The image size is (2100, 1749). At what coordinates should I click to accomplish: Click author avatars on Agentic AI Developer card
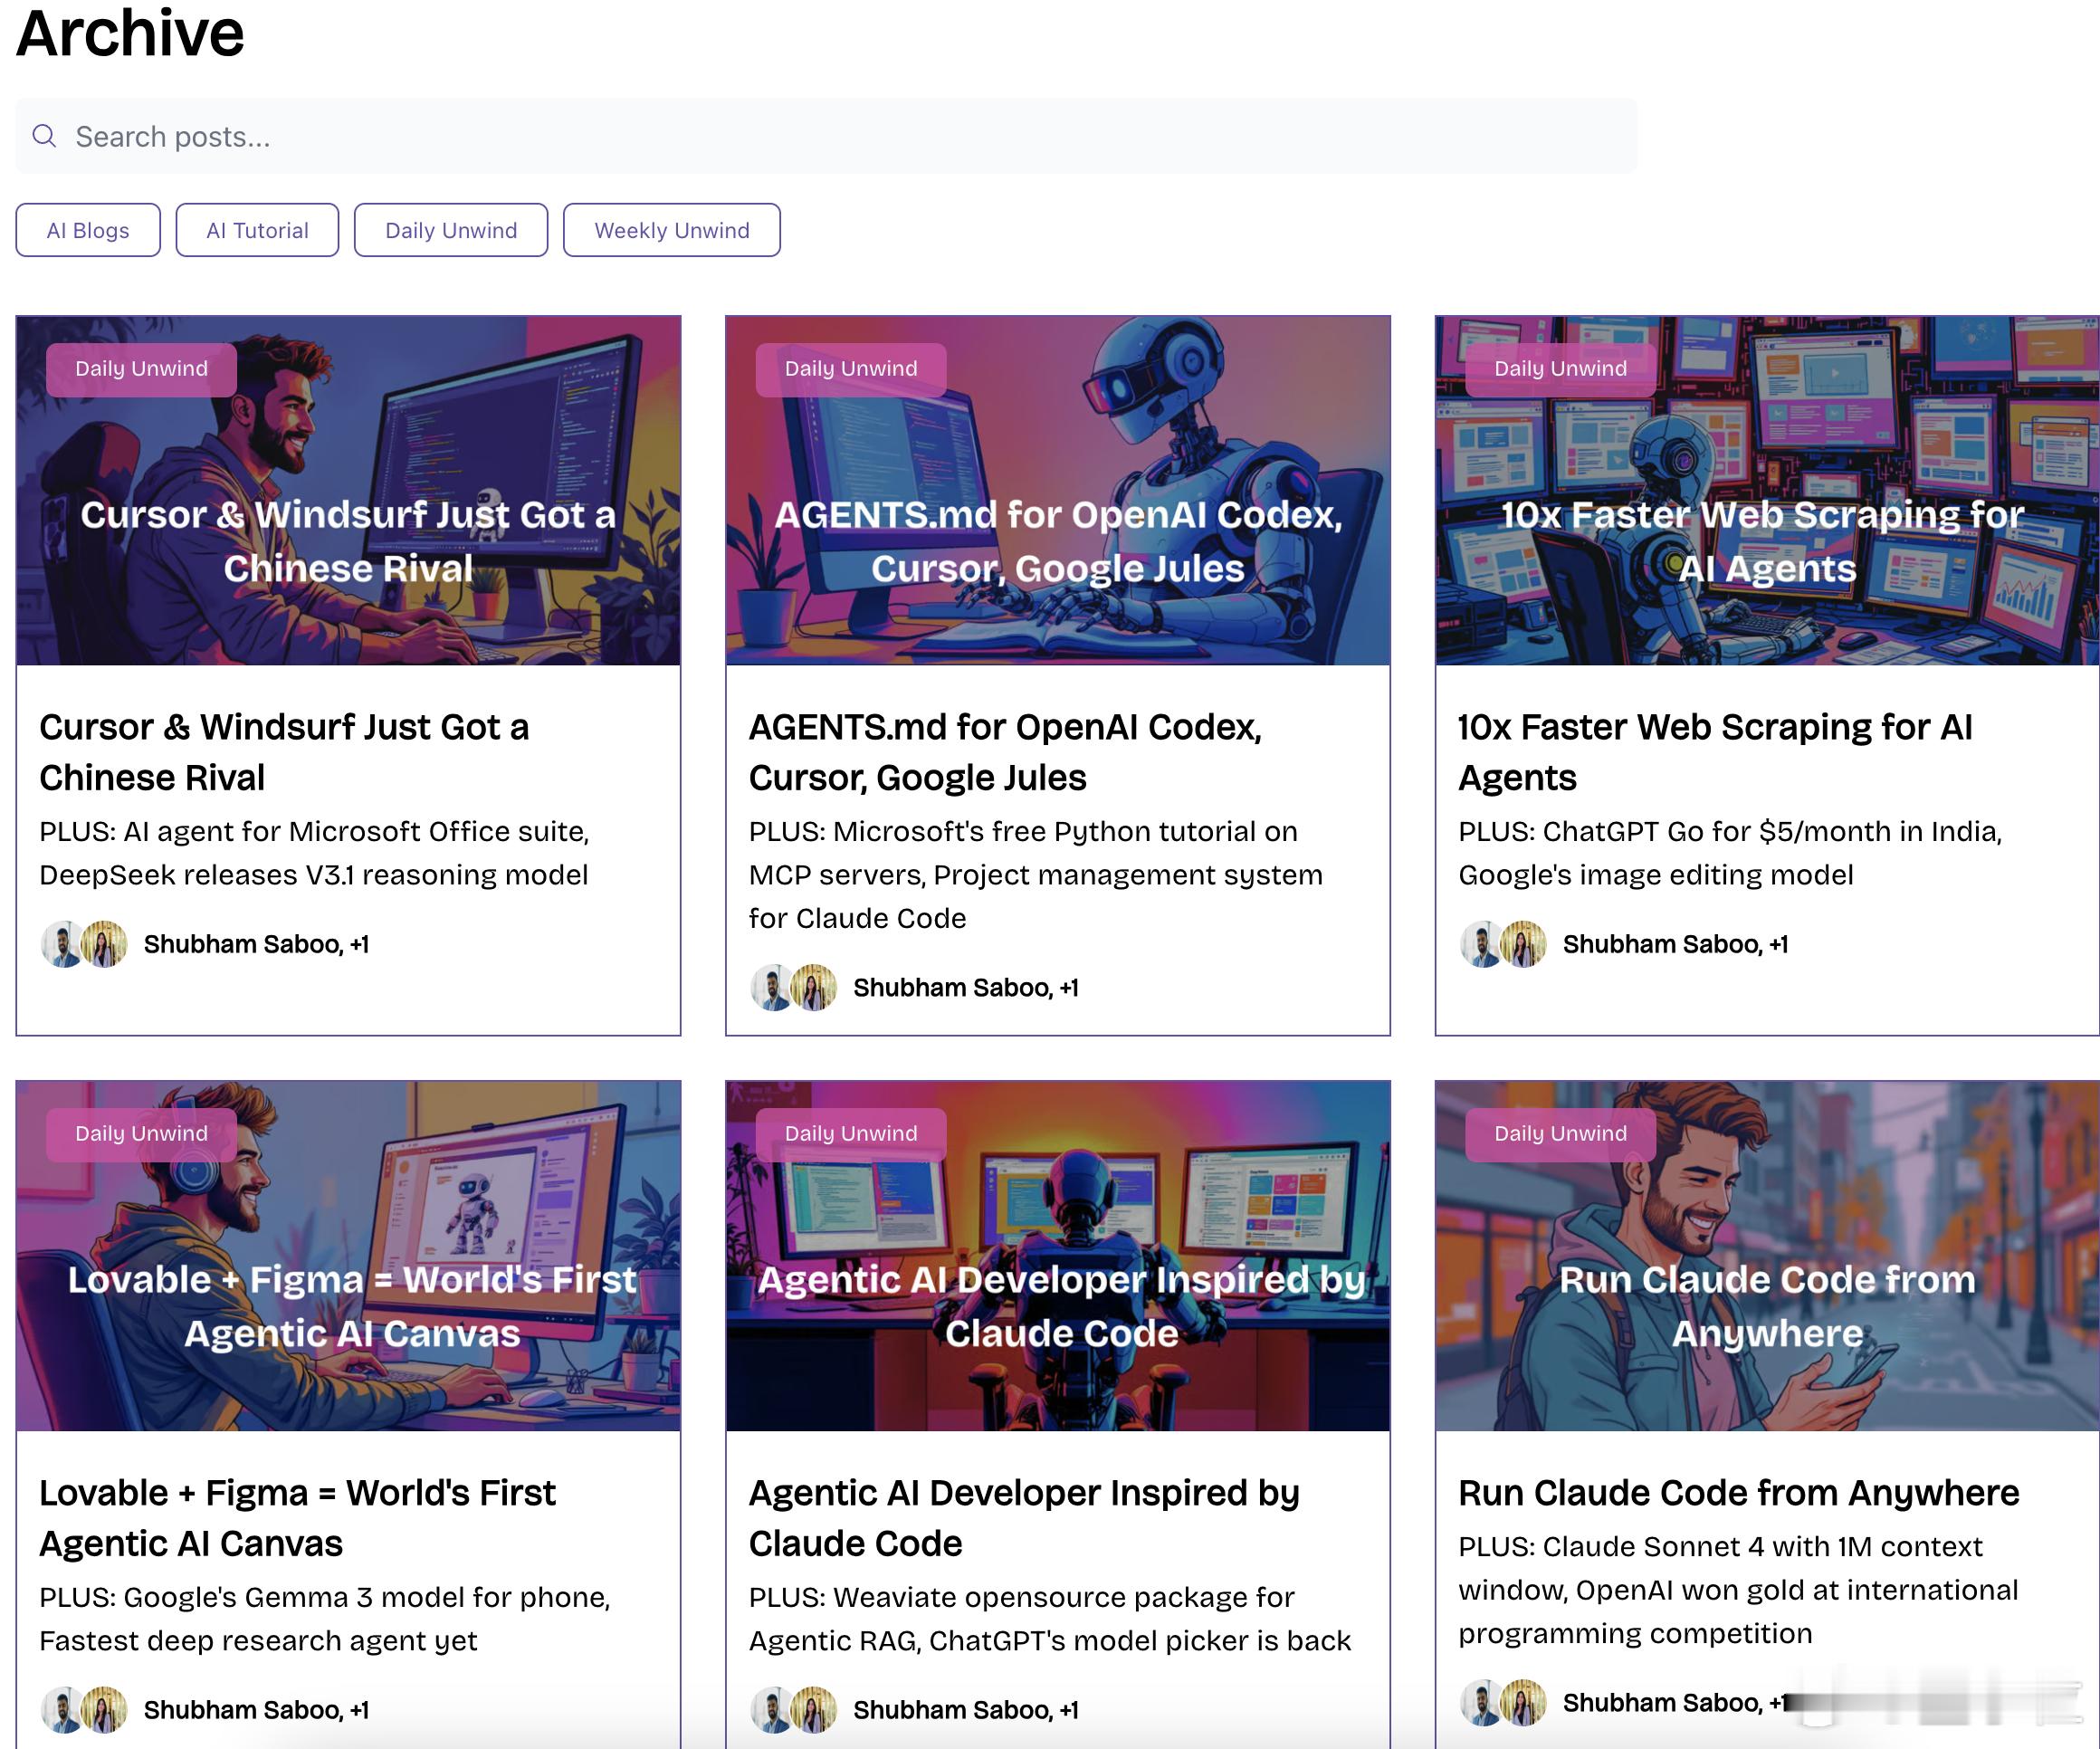click(x=794, y=1710)
